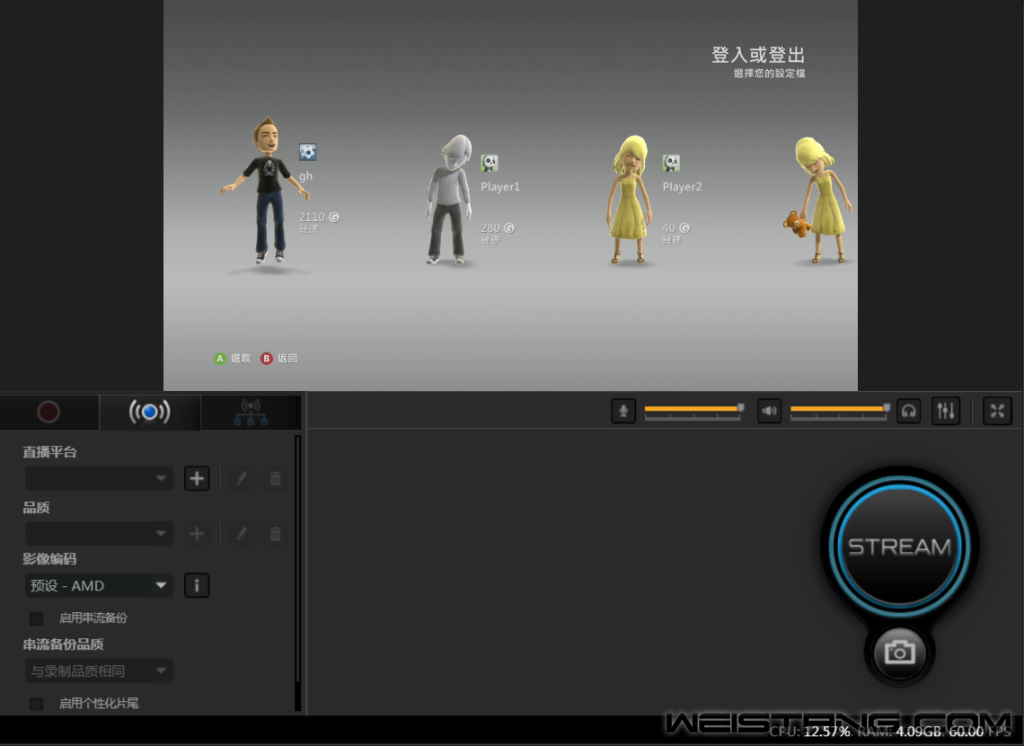Click the 登入或登出 heading
Viewport: 1024px width, 746px height.
pyautogui.click(x=758, y=55)
